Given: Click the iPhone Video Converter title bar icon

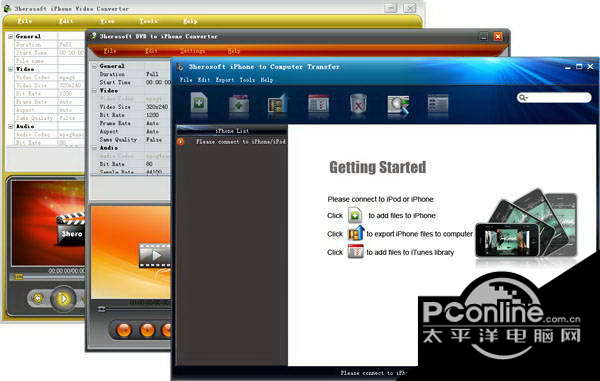Looking at the screenshot, I should (7, 8).
